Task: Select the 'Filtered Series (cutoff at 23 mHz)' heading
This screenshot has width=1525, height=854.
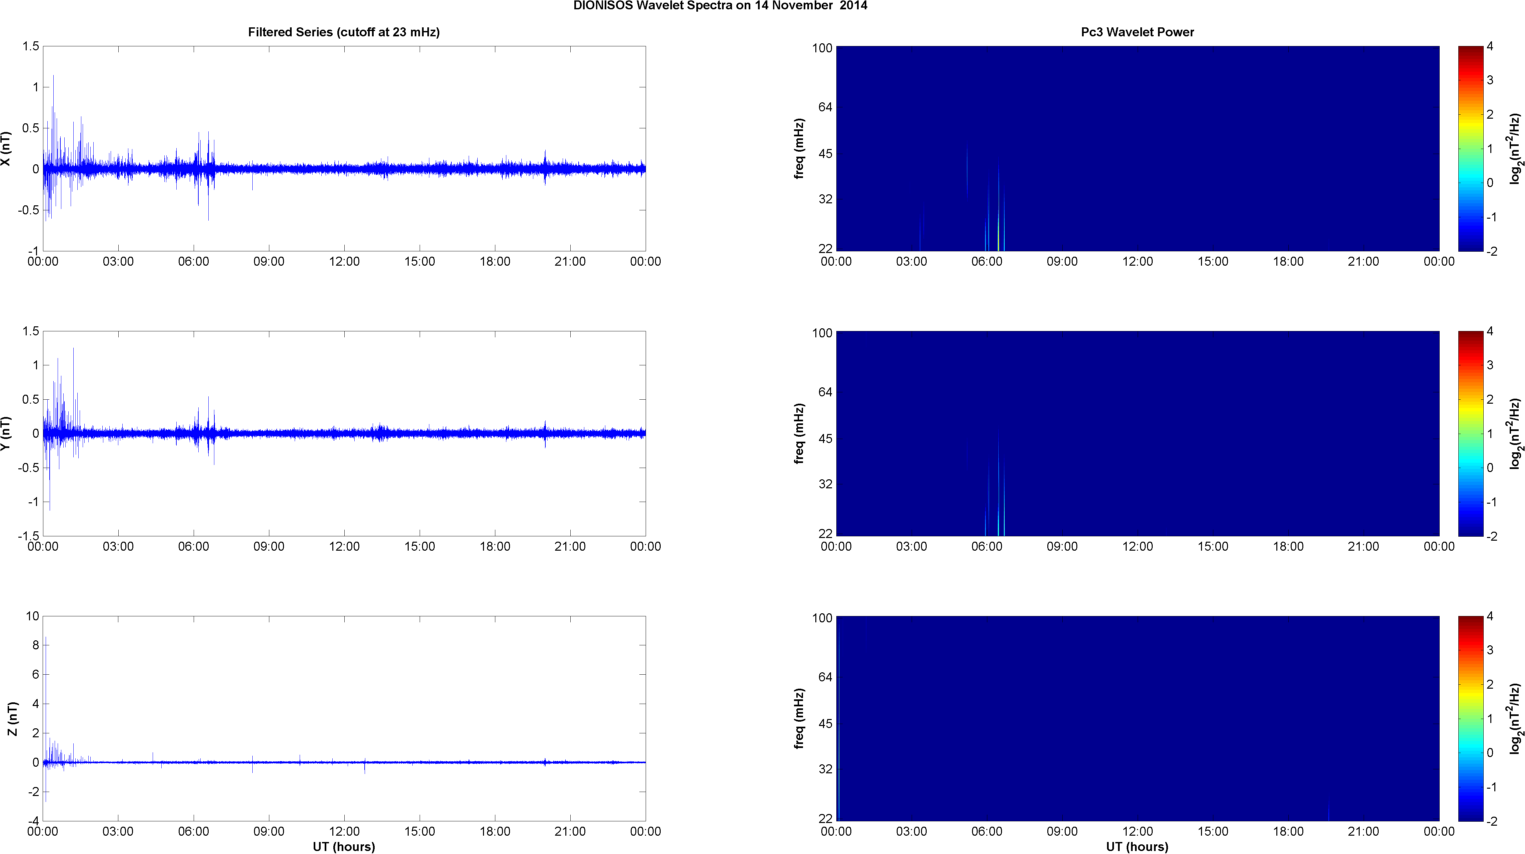Action: coord(344,32)
